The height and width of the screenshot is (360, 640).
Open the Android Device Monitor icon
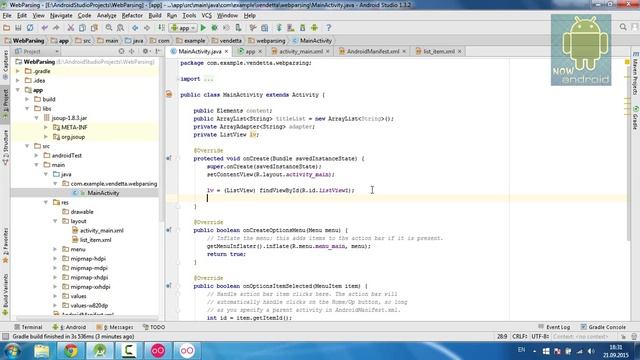(x=314, y=28)
